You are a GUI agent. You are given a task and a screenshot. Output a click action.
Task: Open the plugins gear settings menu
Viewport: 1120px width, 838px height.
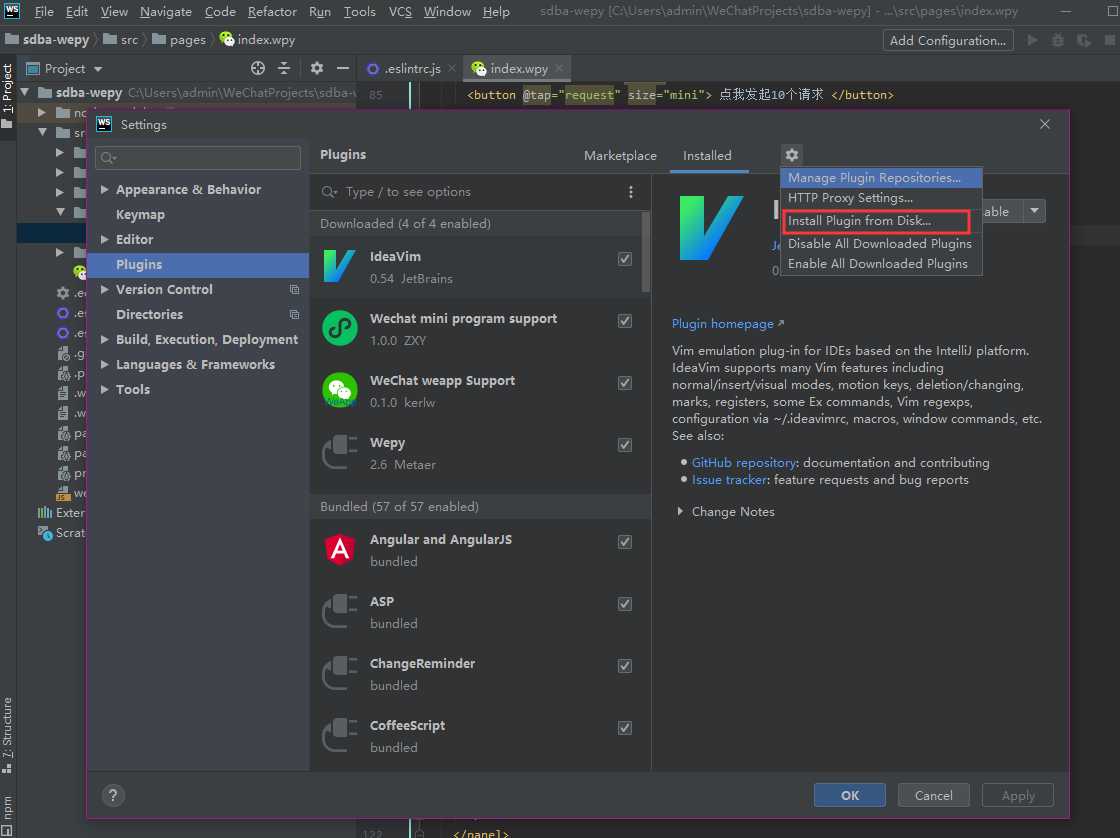[x=791, y=154]
